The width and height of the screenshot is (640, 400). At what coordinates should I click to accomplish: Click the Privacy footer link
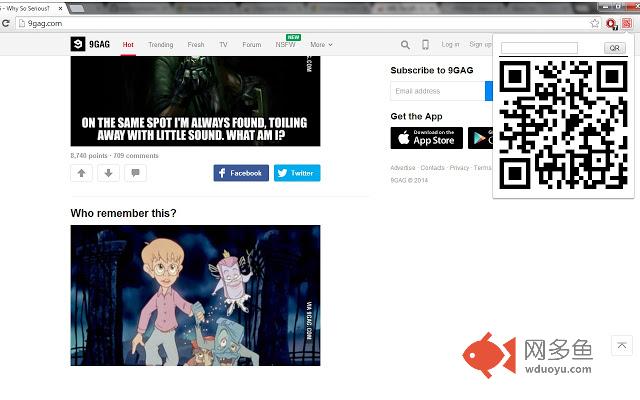[x=459, y=168]
